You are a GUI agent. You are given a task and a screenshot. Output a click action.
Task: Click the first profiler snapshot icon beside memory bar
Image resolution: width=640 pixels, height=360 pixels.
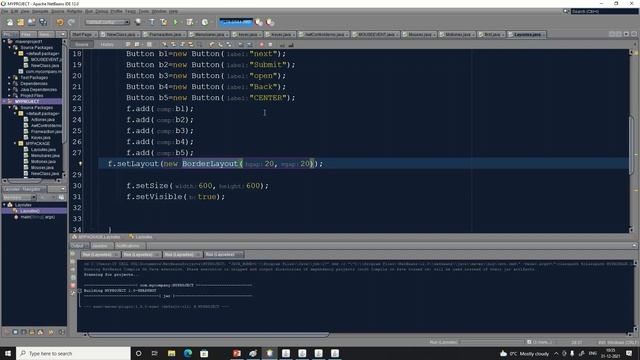click(x=259, y=22)
